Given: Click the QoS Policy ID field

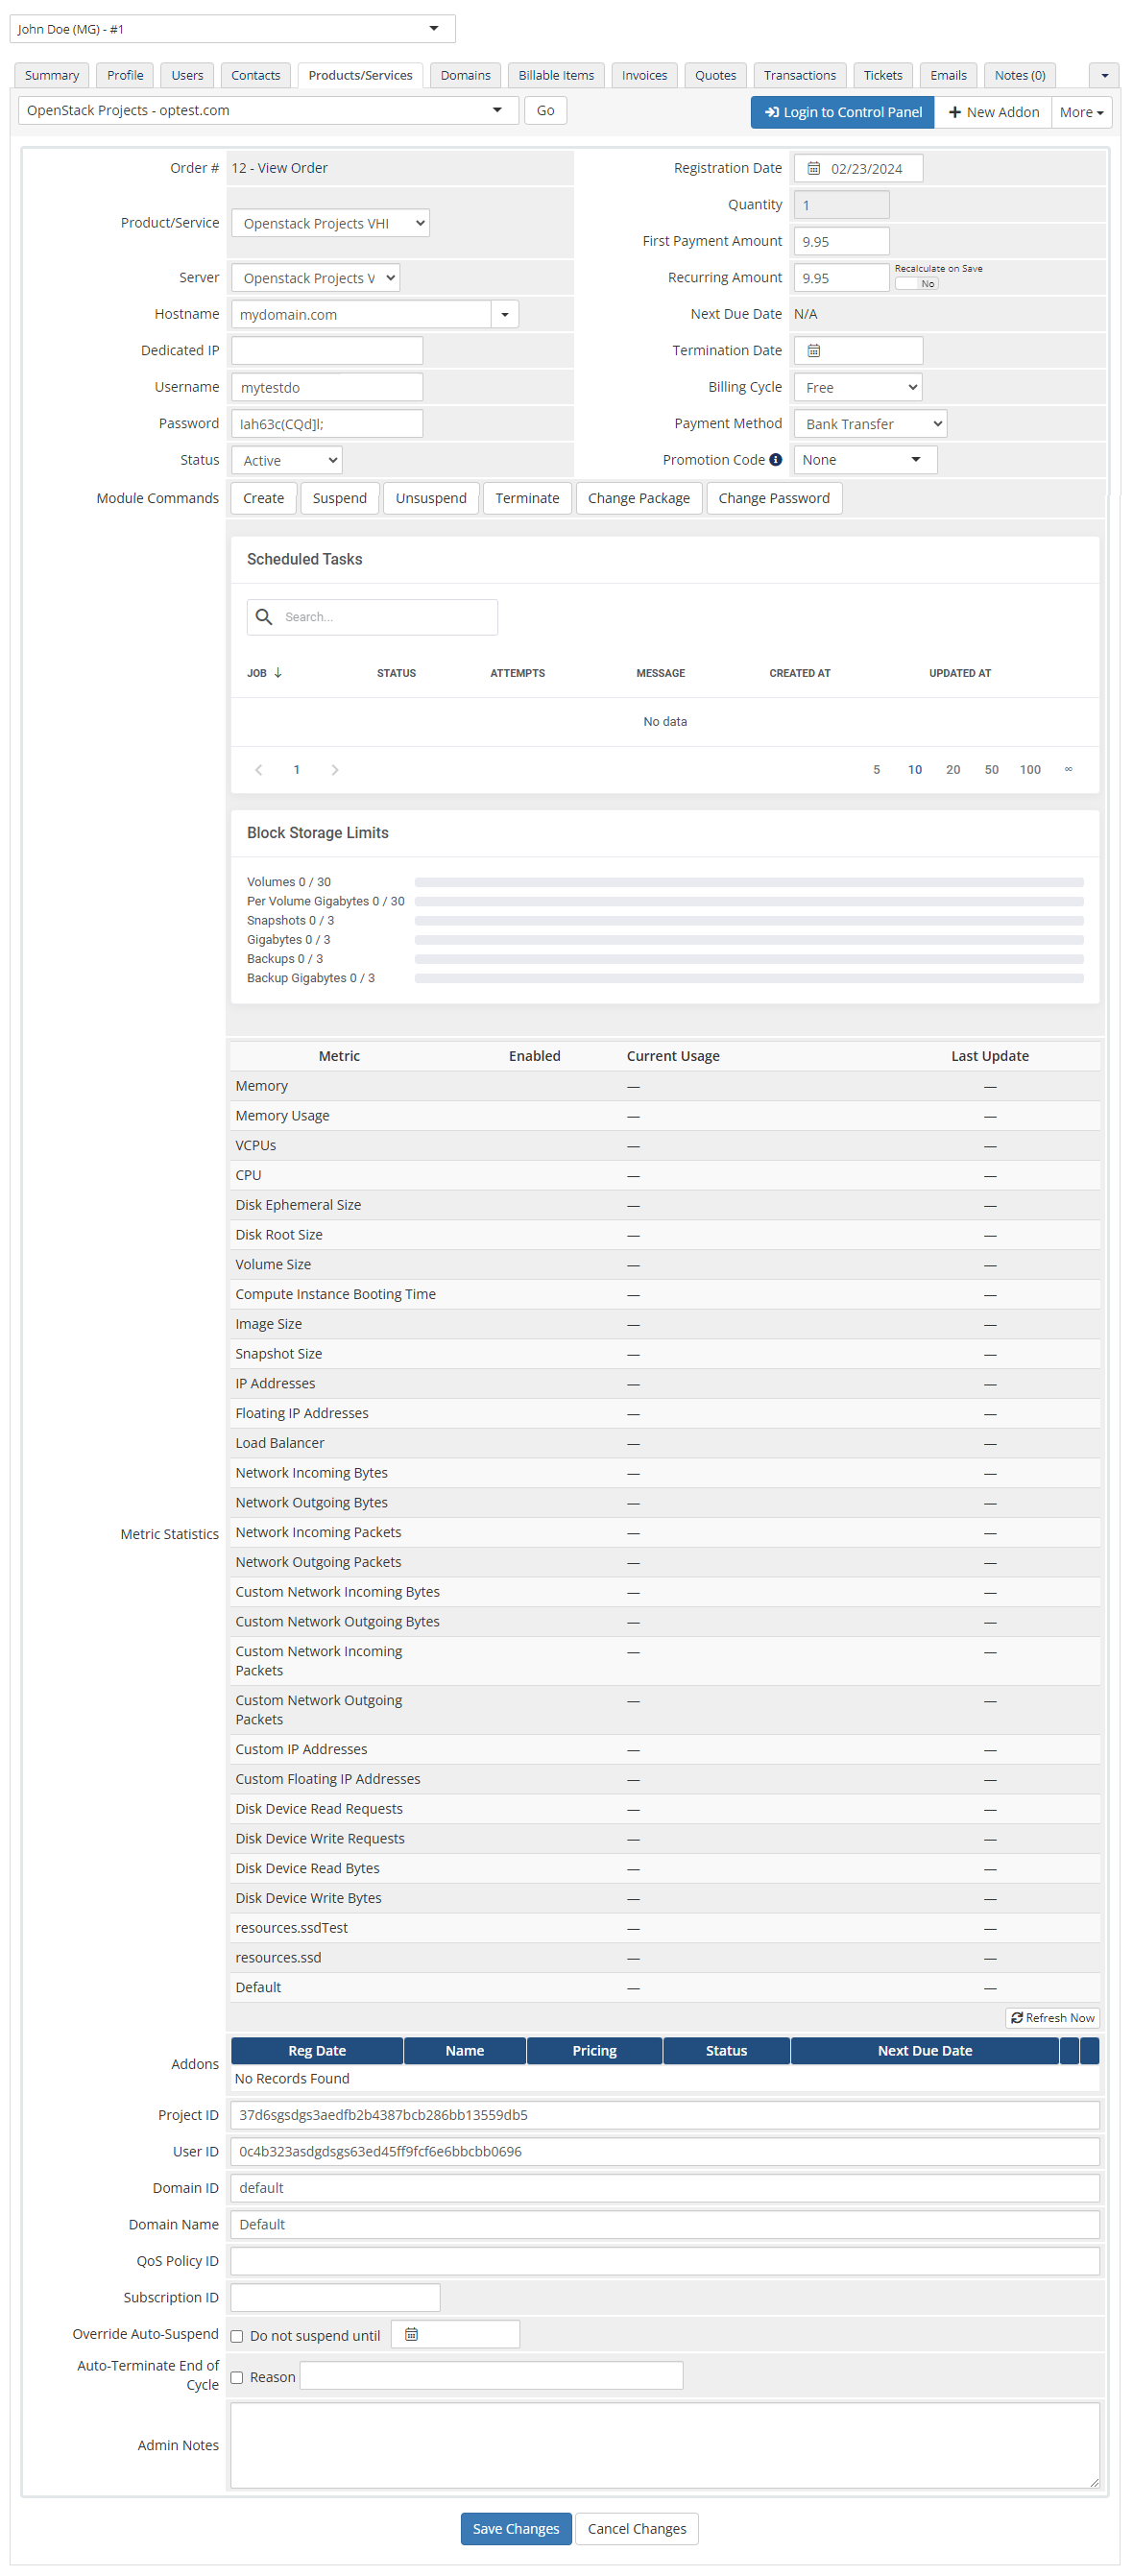Looking at the screenshot, I should coord(665,2261).
